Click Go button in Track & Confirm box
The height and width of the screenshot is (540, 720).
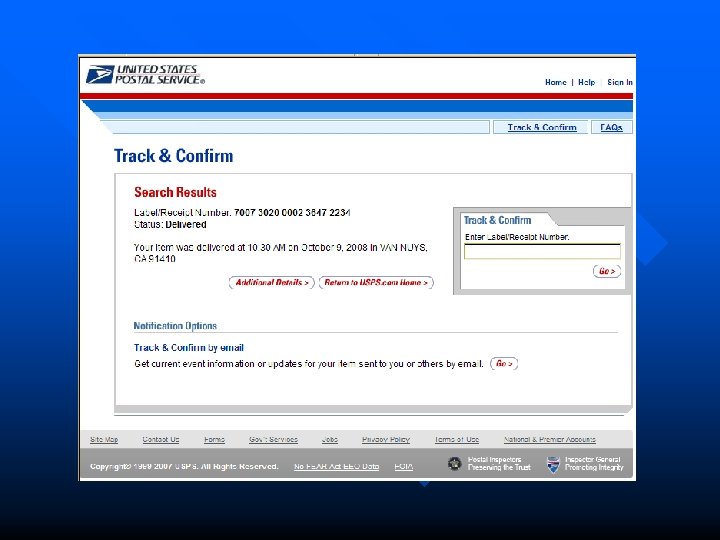click(607, 271)
